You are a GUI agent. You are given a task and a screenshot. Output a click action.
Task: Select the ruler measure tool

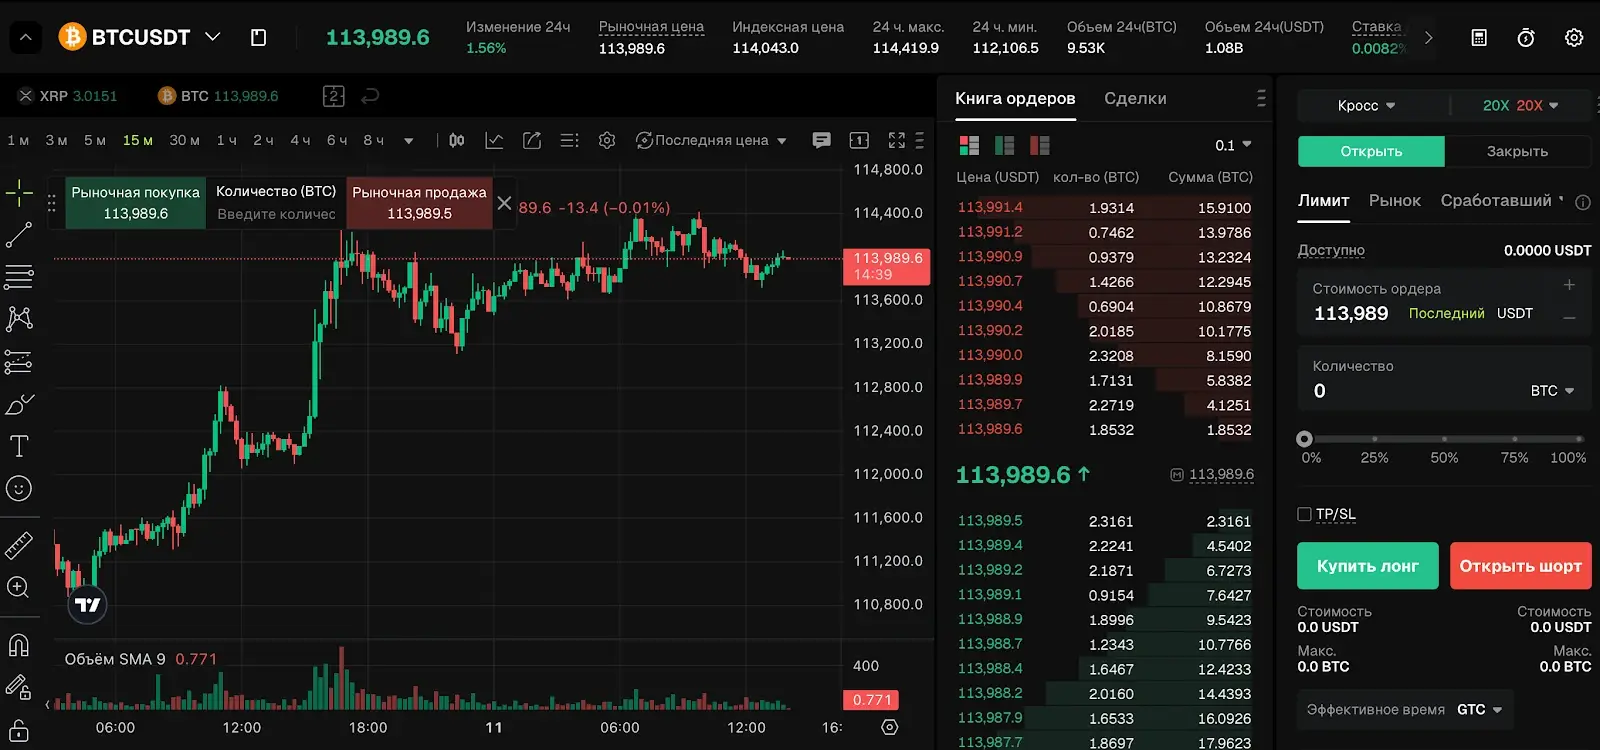tap(19, 545)
